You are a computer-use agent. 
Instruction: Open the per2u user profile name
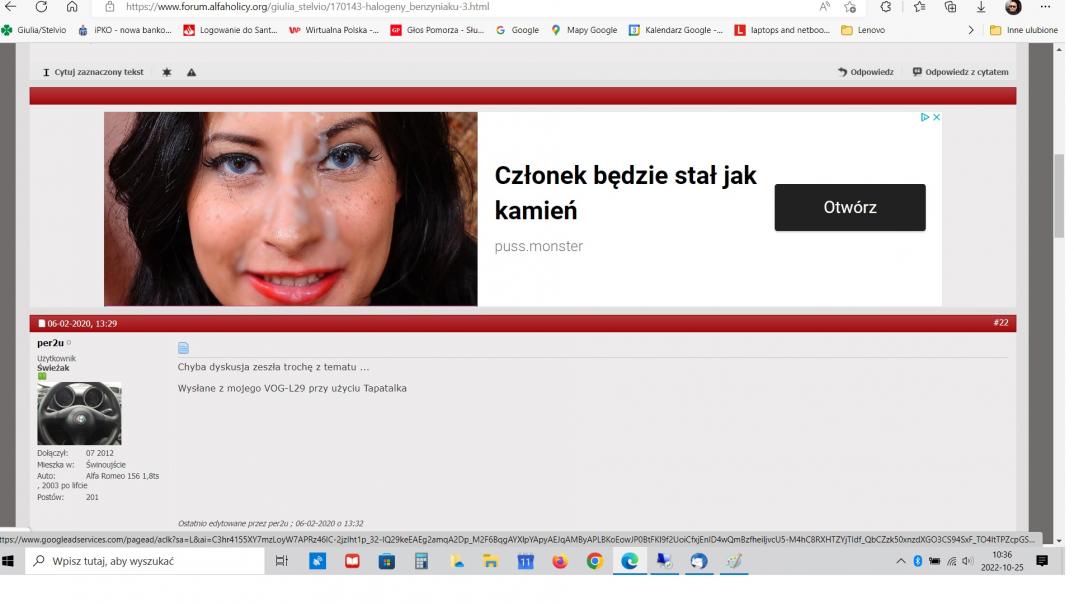click(50, 343)
